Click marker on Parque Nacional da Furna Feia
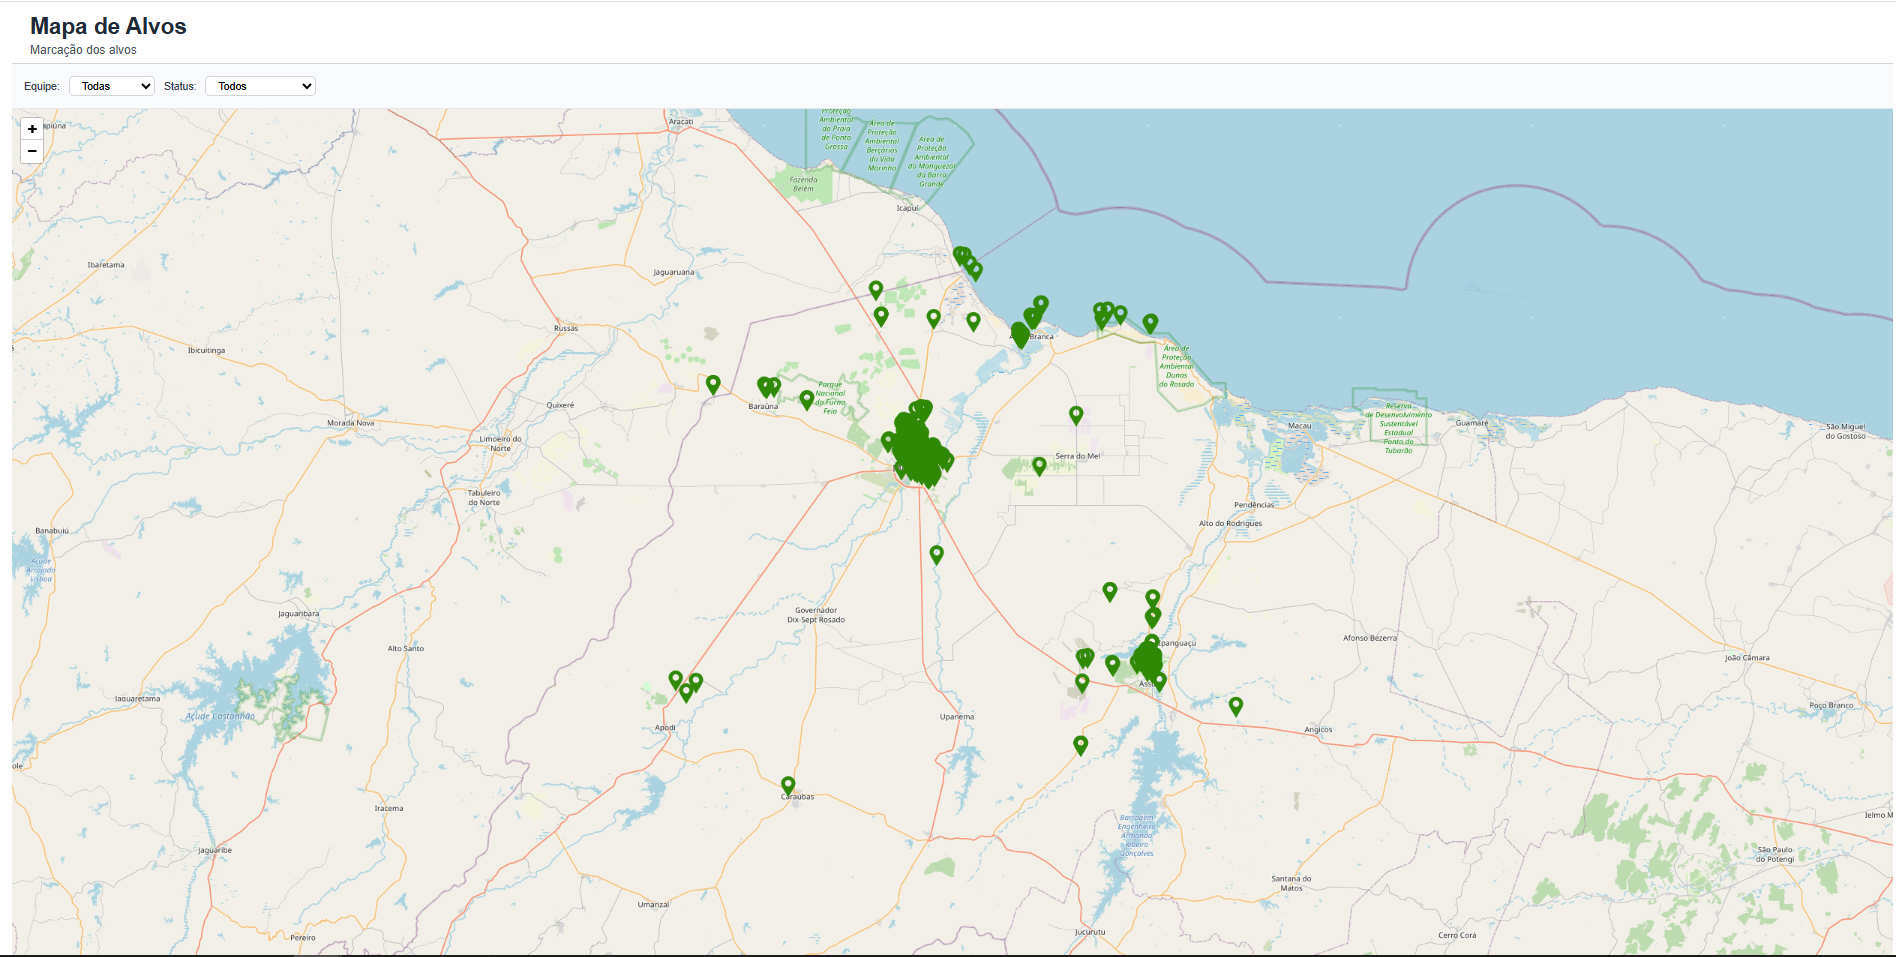 807,400
